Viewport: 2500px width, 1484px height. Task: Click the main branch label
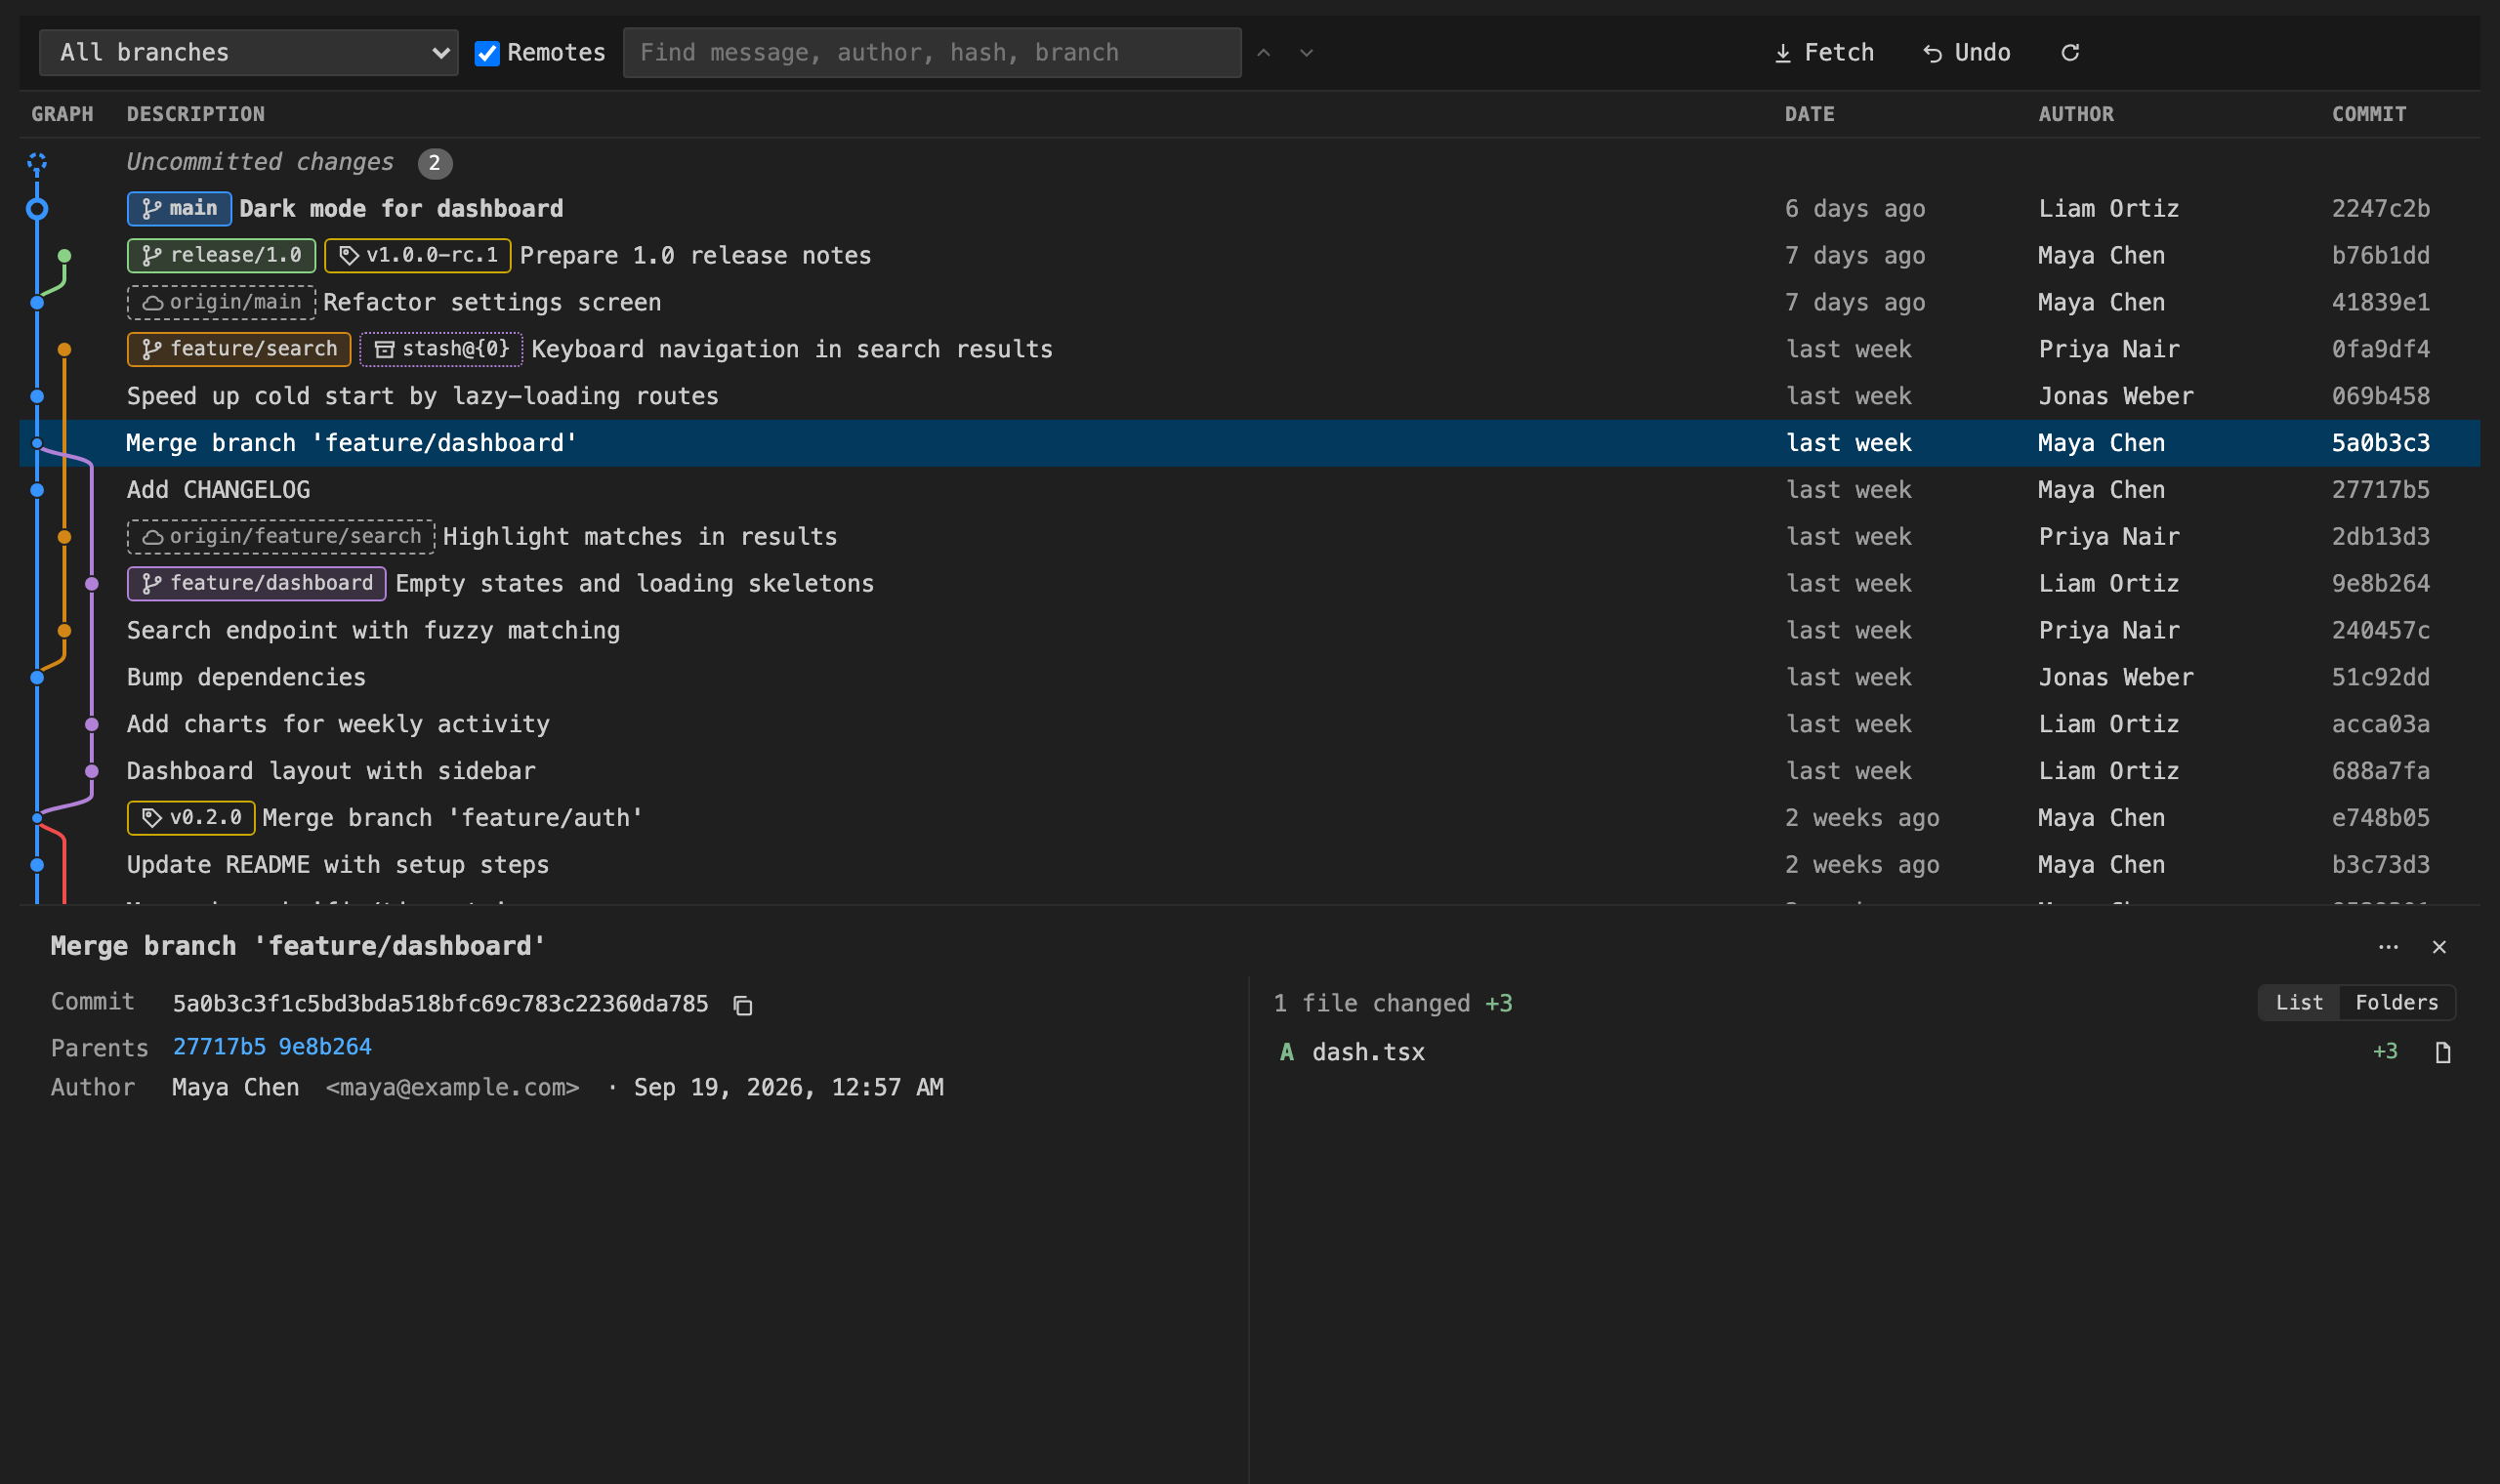pyautogui.click(x=179, y=209)
